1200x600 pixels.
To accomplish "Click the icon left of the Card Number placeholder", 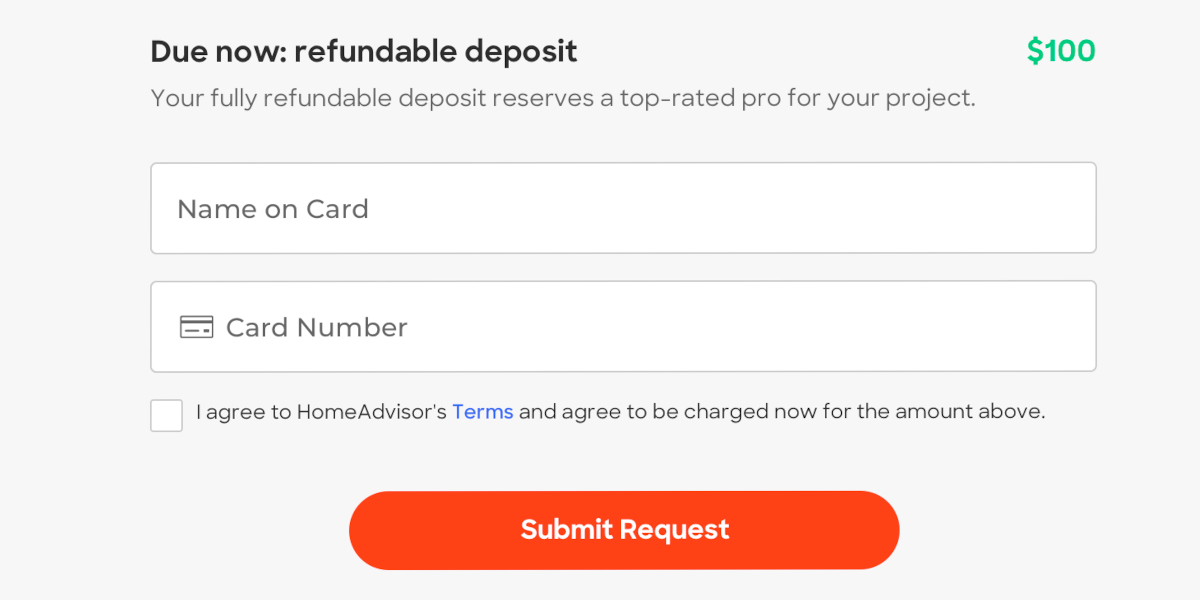I will click(x=197, y=326).
